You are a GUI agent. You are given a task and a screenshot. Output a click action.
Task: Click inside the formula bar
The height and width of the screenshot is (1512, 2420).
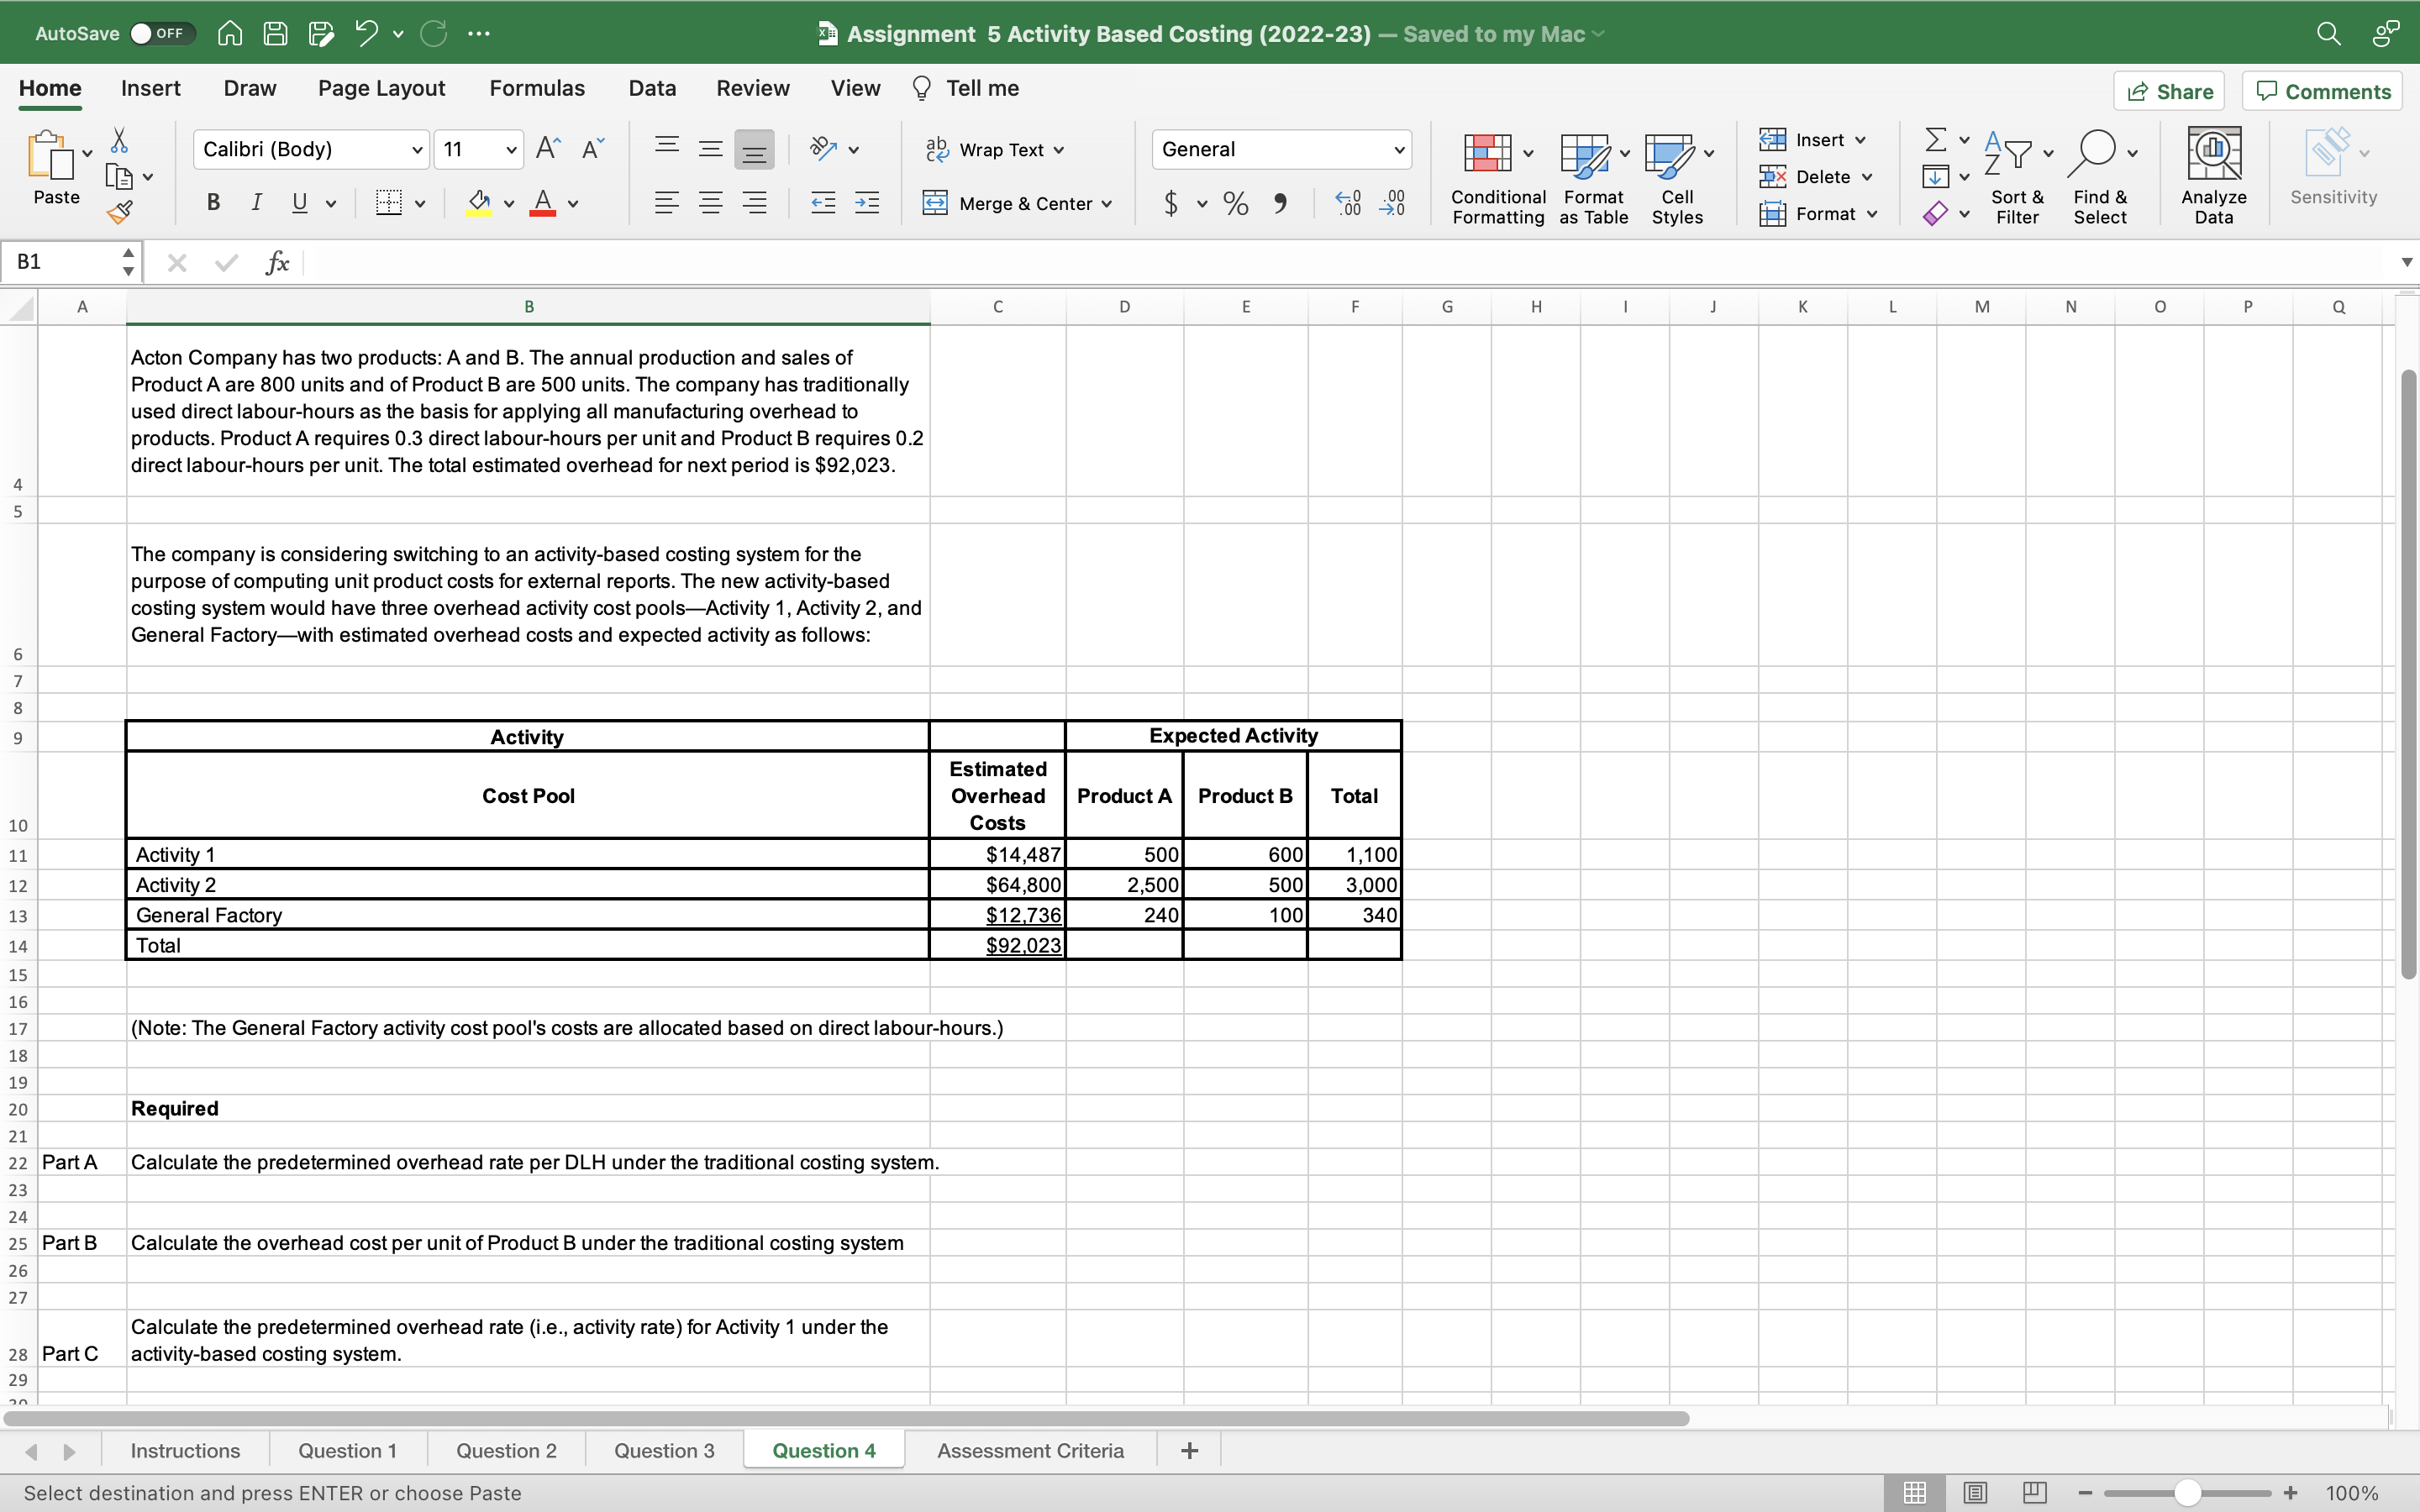800,262
